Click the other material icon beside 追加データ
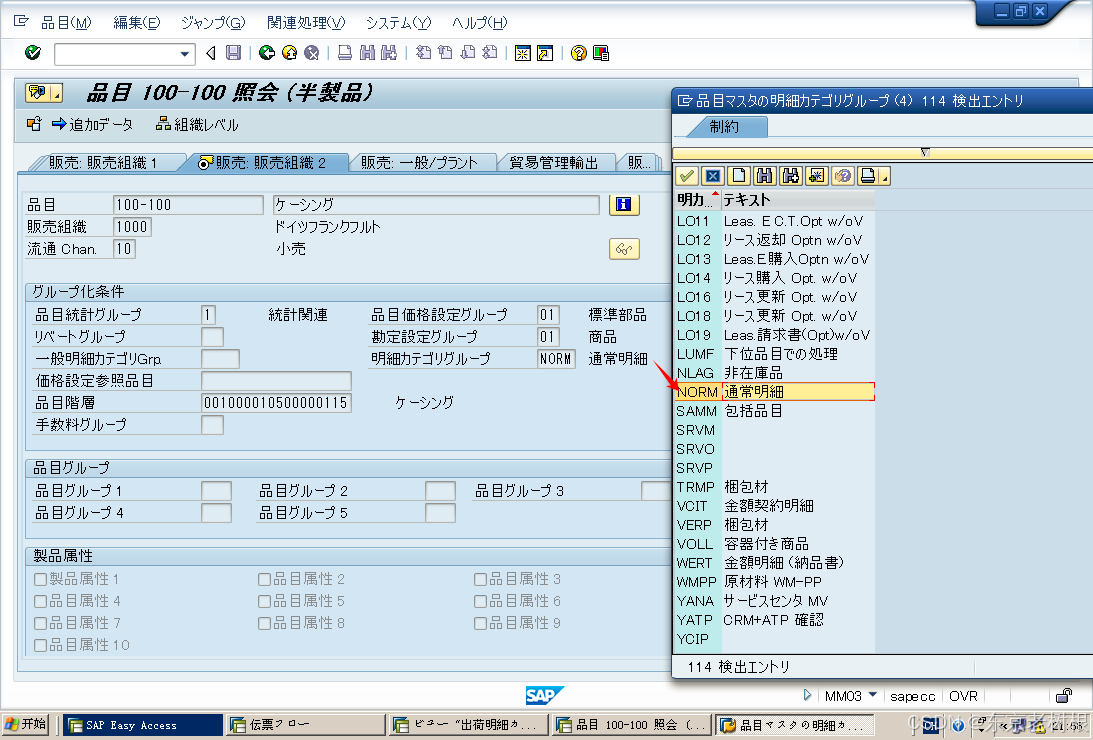 point(33,124)
